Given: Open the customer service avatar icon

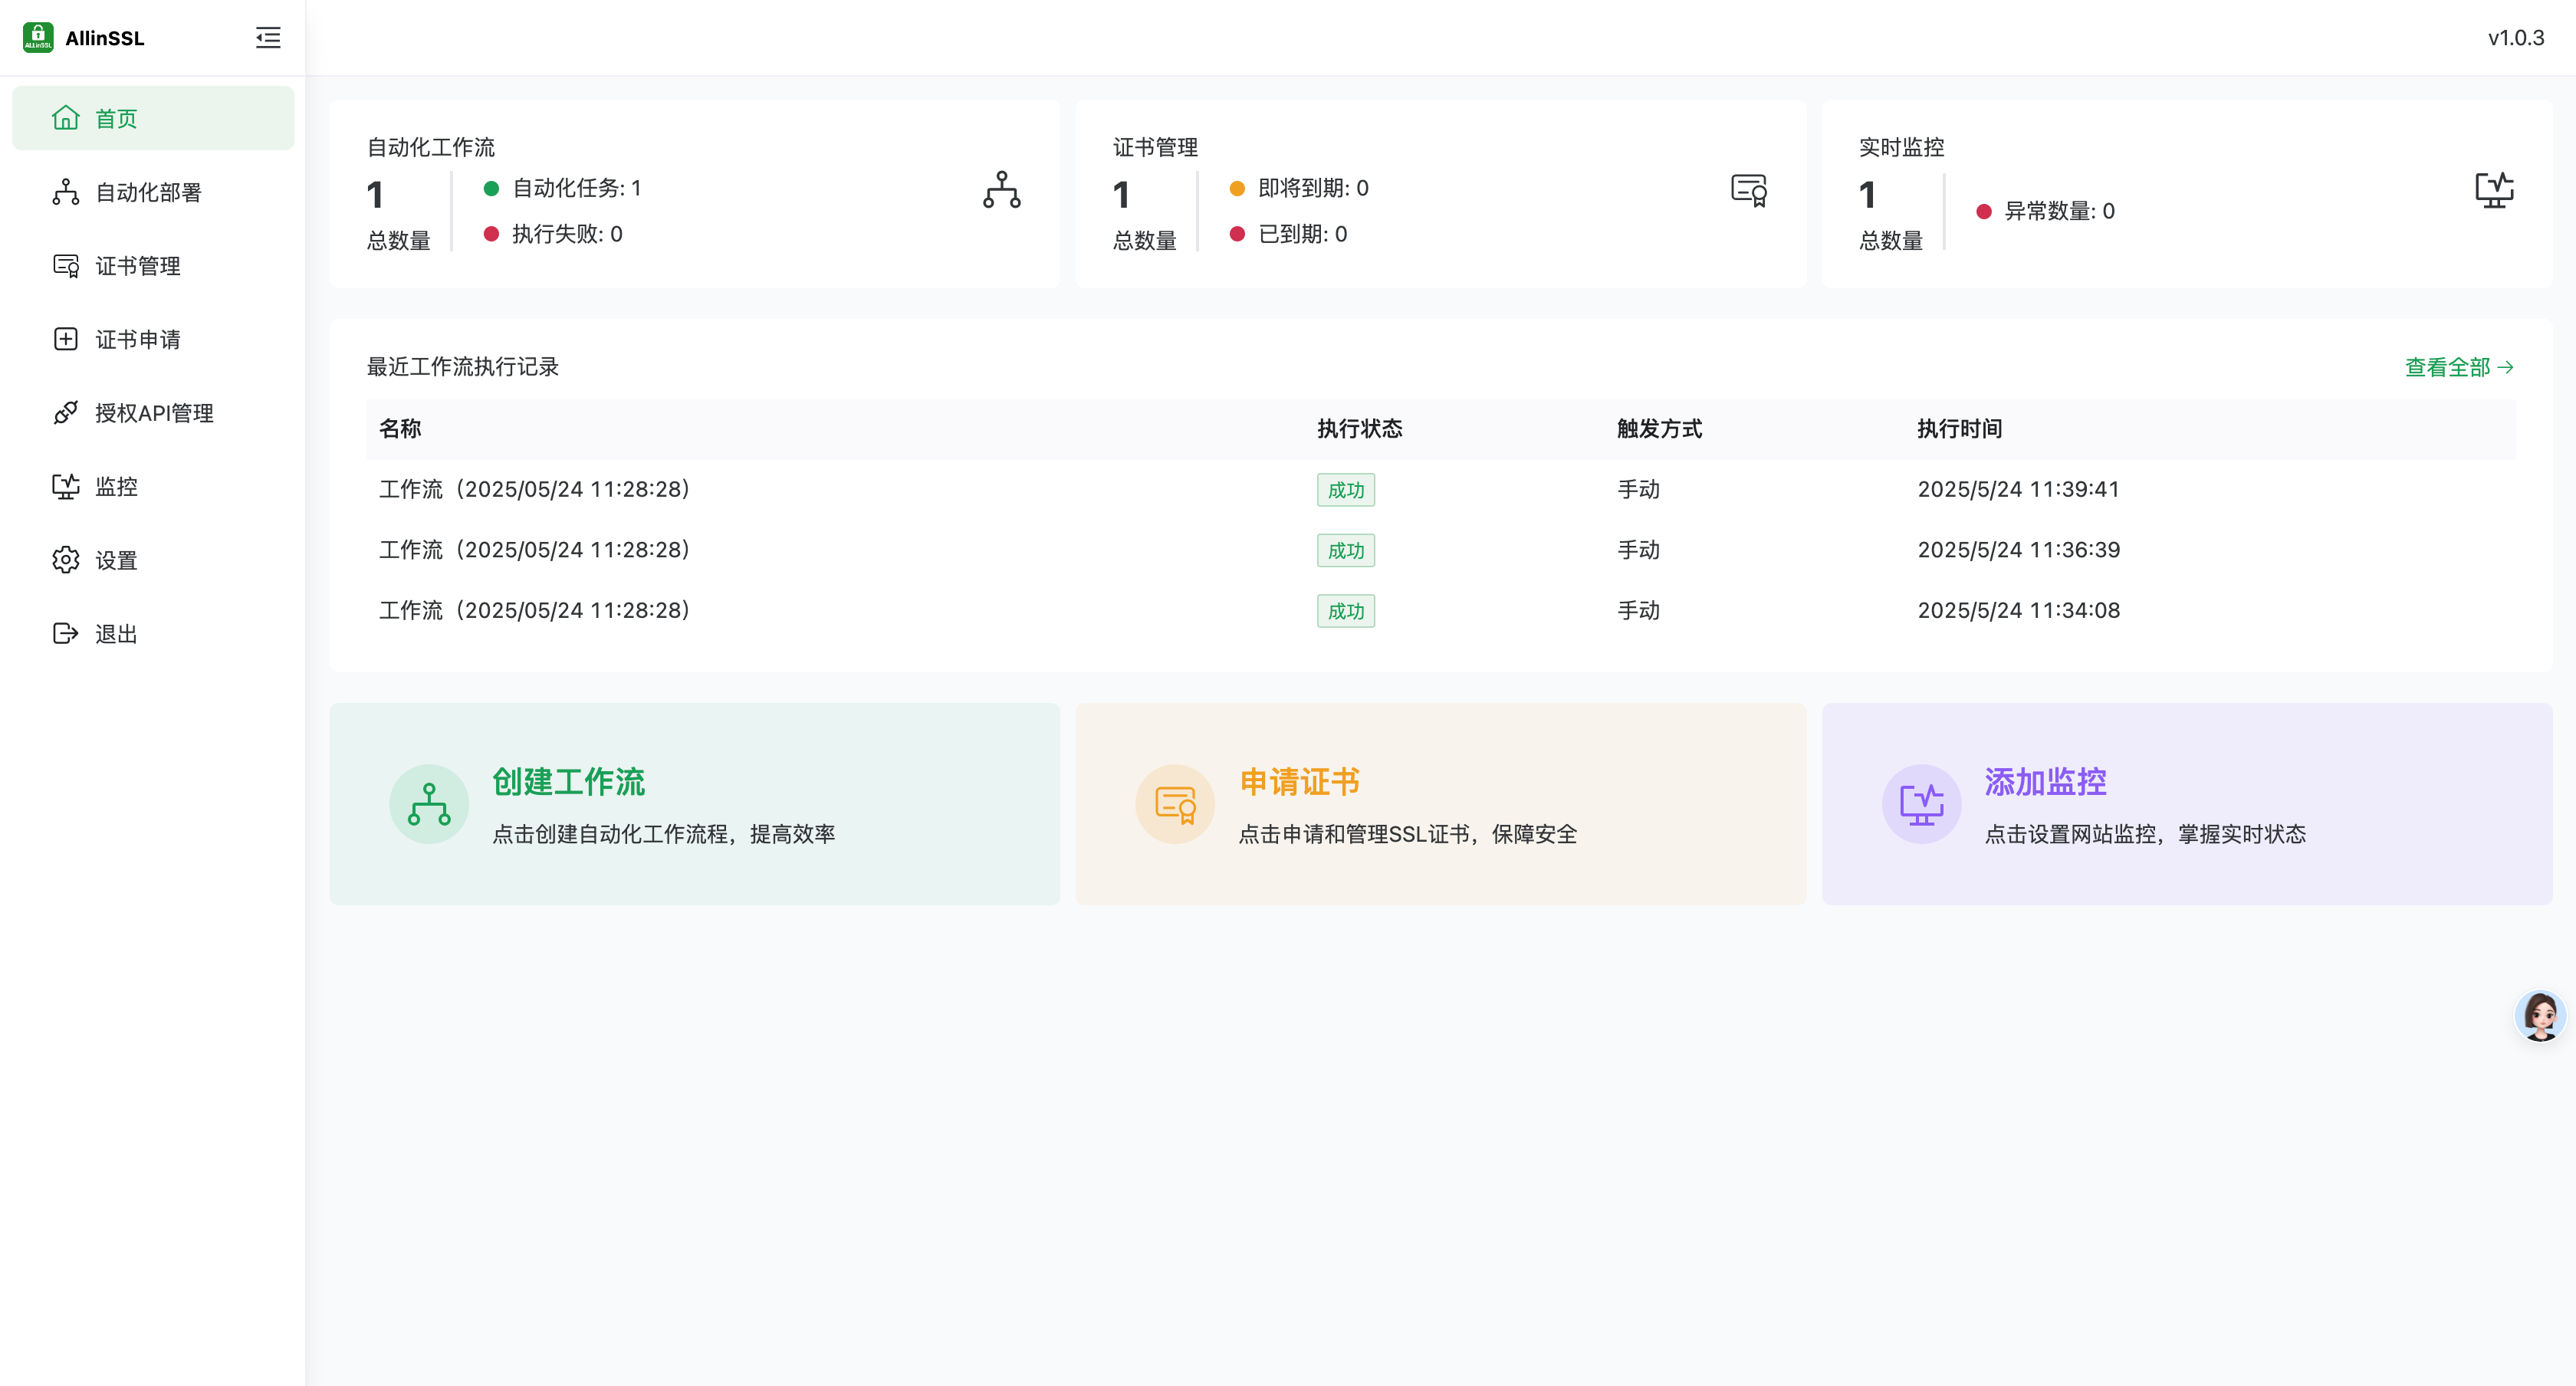Looking at the screenshot, I should pos(2540,1016).
